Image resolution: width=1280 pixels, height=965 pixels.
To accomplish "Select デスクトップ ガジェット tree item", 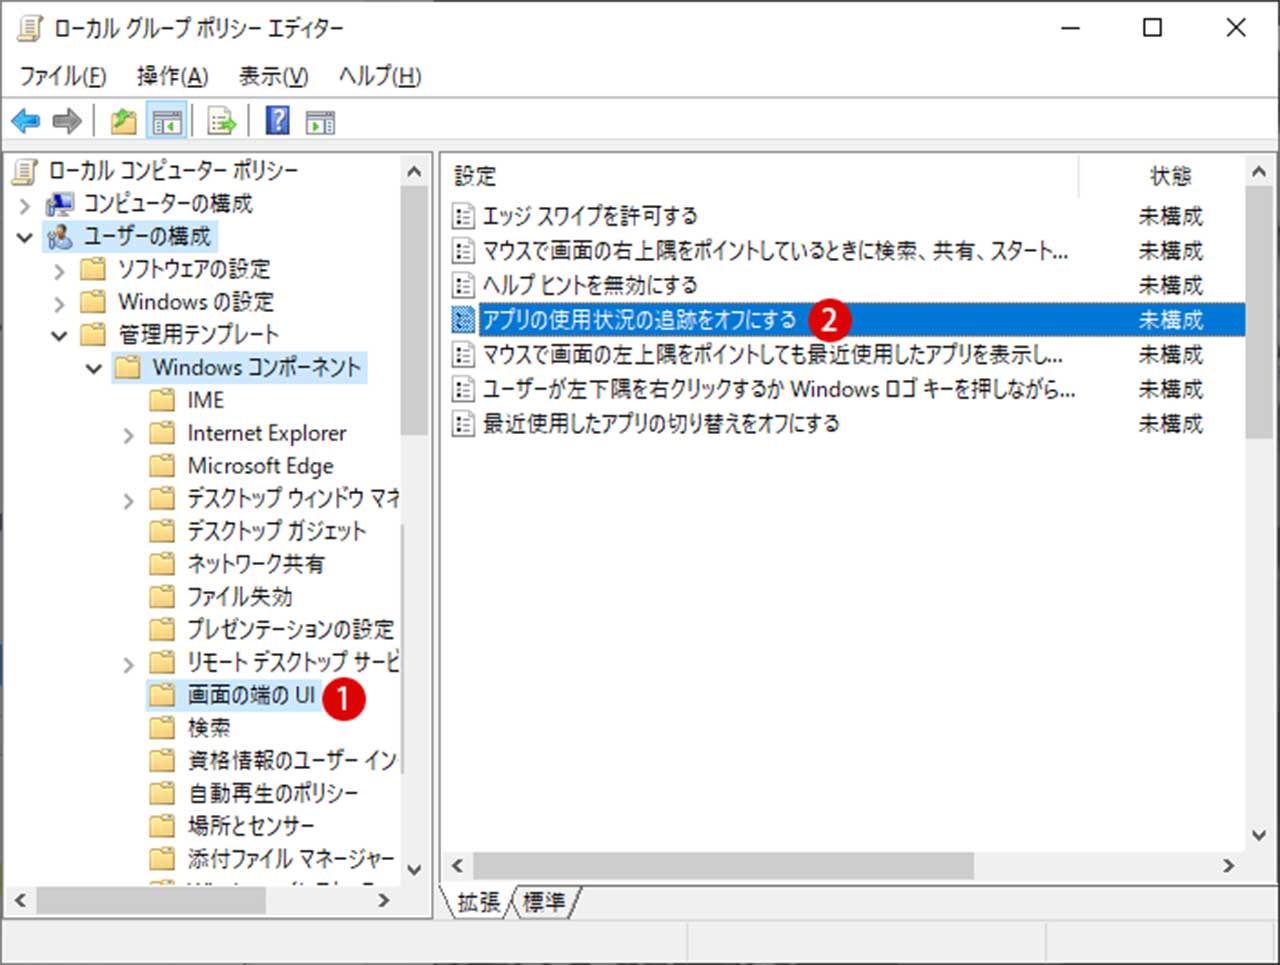I will click(277, 531).
